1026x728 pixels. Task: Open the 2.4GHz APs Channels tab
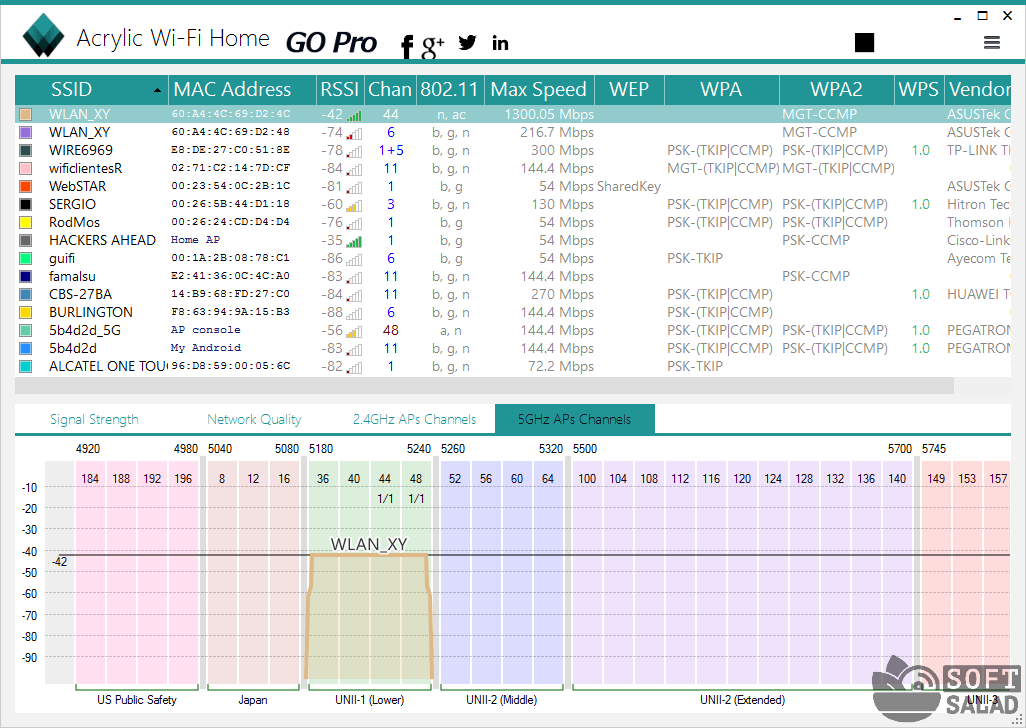point(414,419)
